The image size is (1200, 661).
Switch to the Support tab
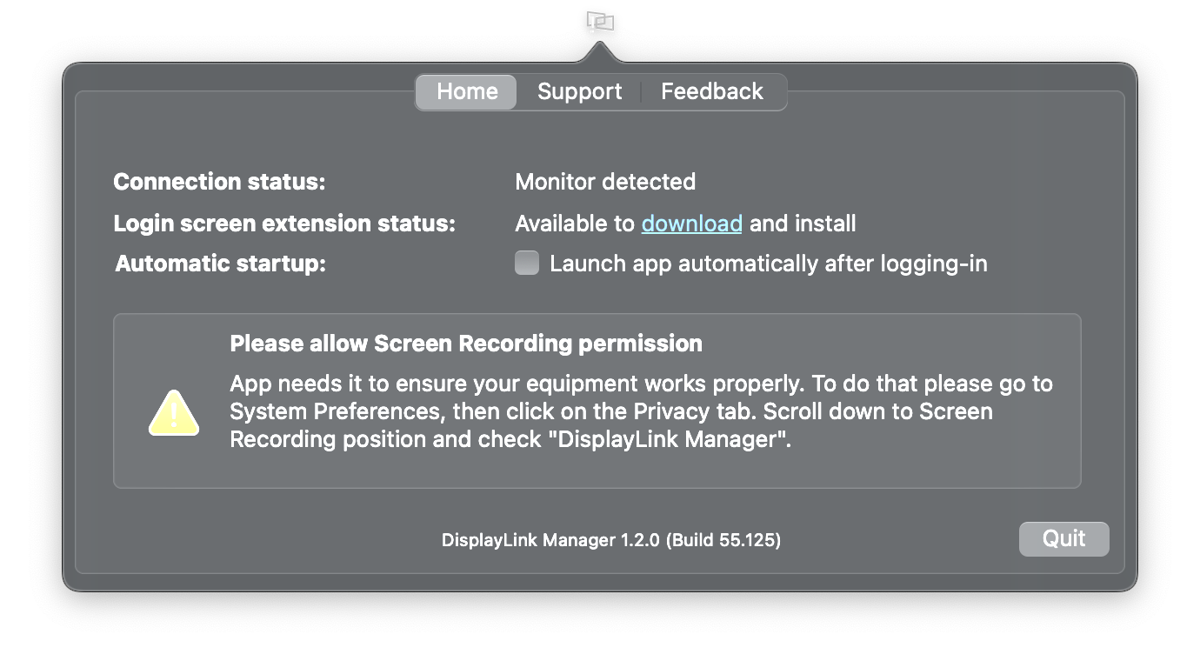point(579,91)
